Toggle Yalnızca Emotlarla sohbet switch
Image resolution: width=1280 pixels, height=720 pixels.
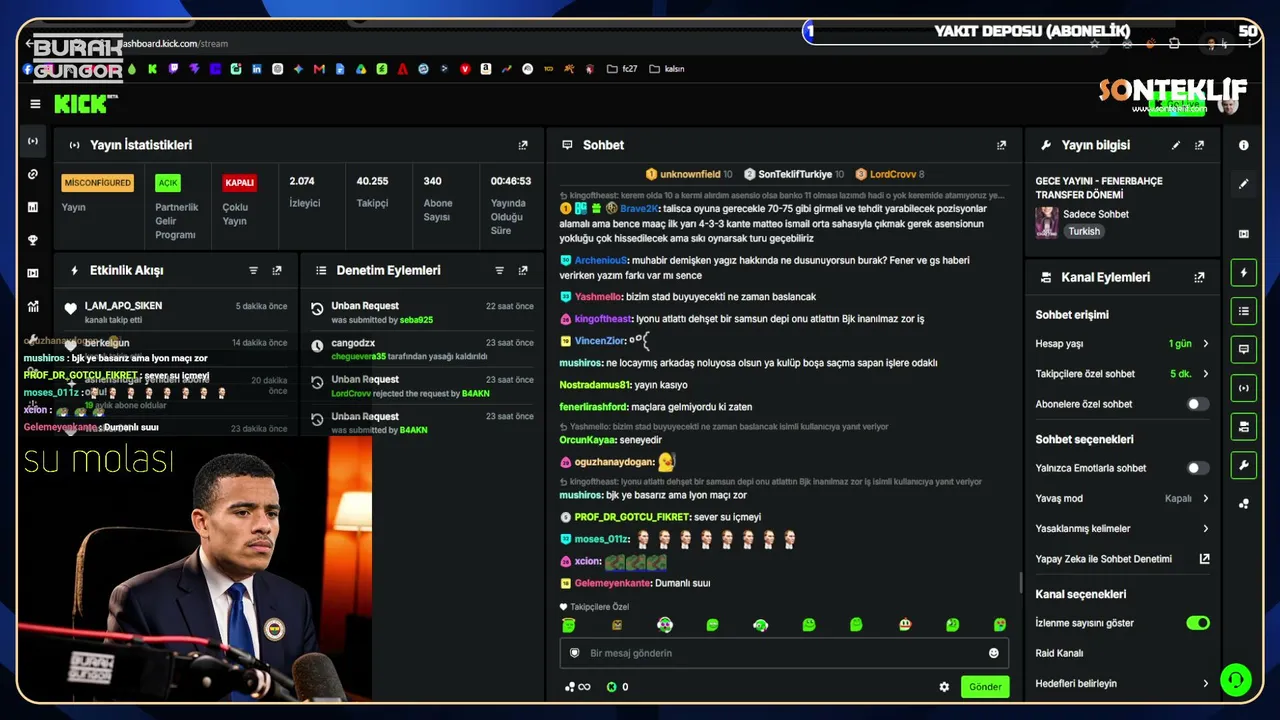pyautogui.click(x=1197, y=468)
